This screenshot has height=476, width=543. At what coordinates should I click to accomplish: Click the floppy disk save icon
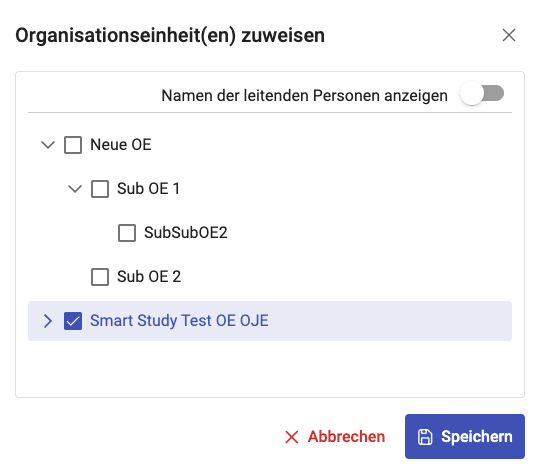[x=425, y=437]
